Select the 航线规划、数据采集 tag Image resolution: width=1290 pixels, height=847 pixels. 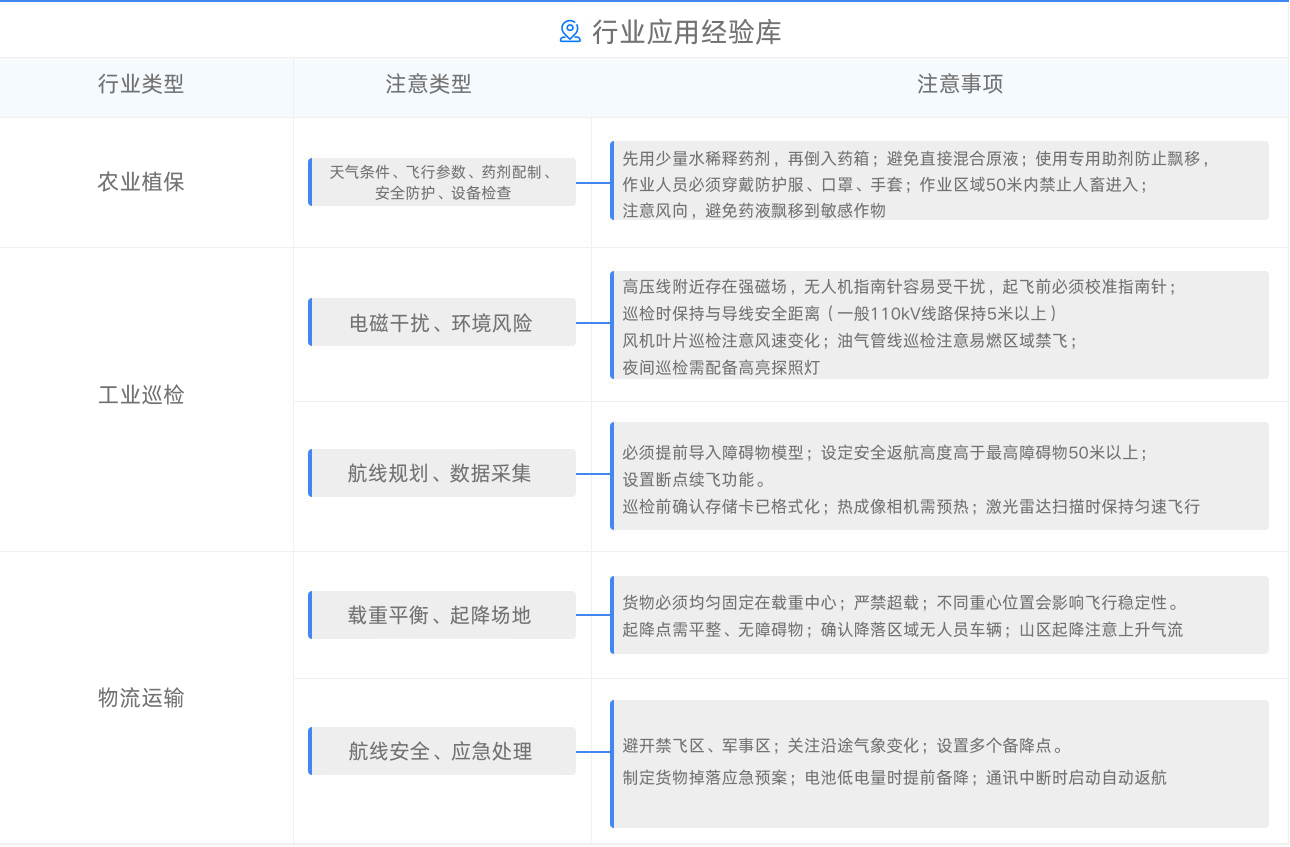pos(442,473)
